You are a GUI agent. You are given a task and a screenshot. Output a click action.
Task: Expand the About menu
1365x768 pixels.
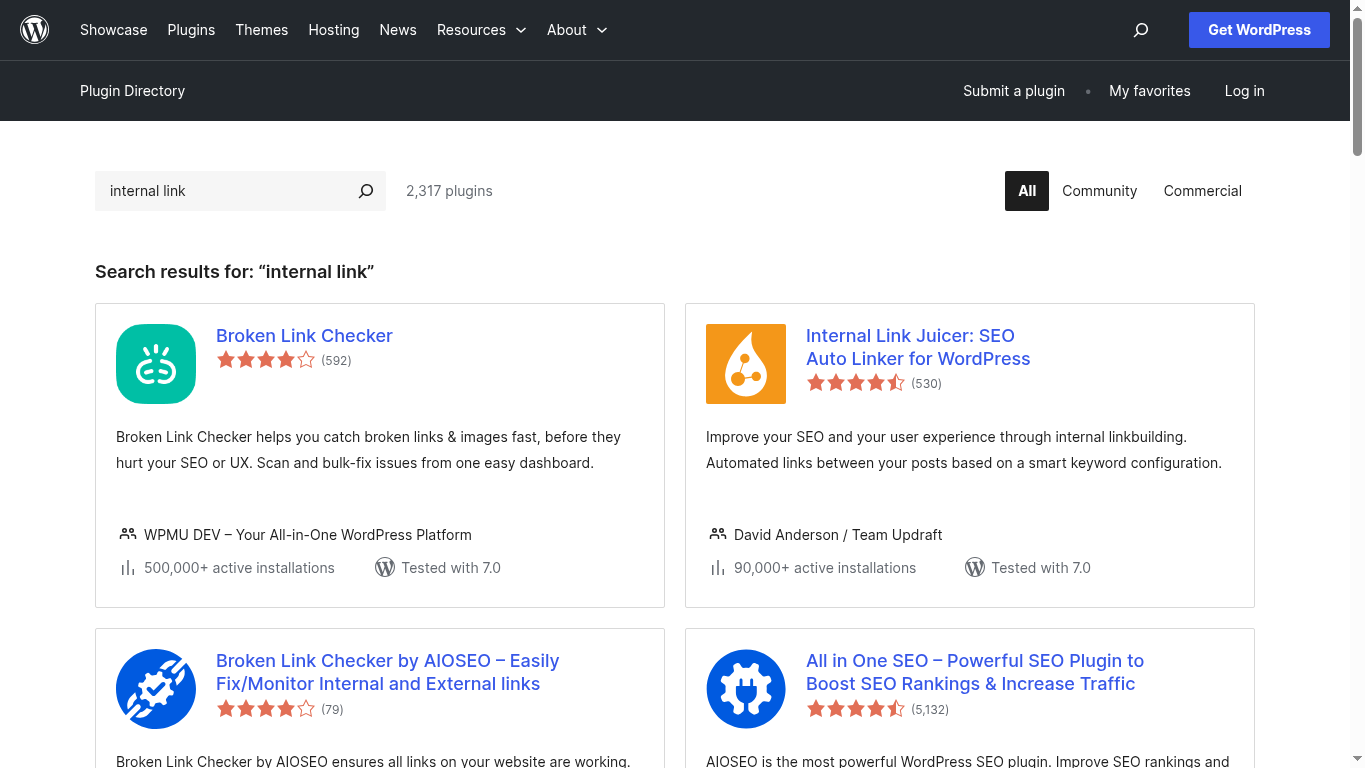tap(577, 30)
